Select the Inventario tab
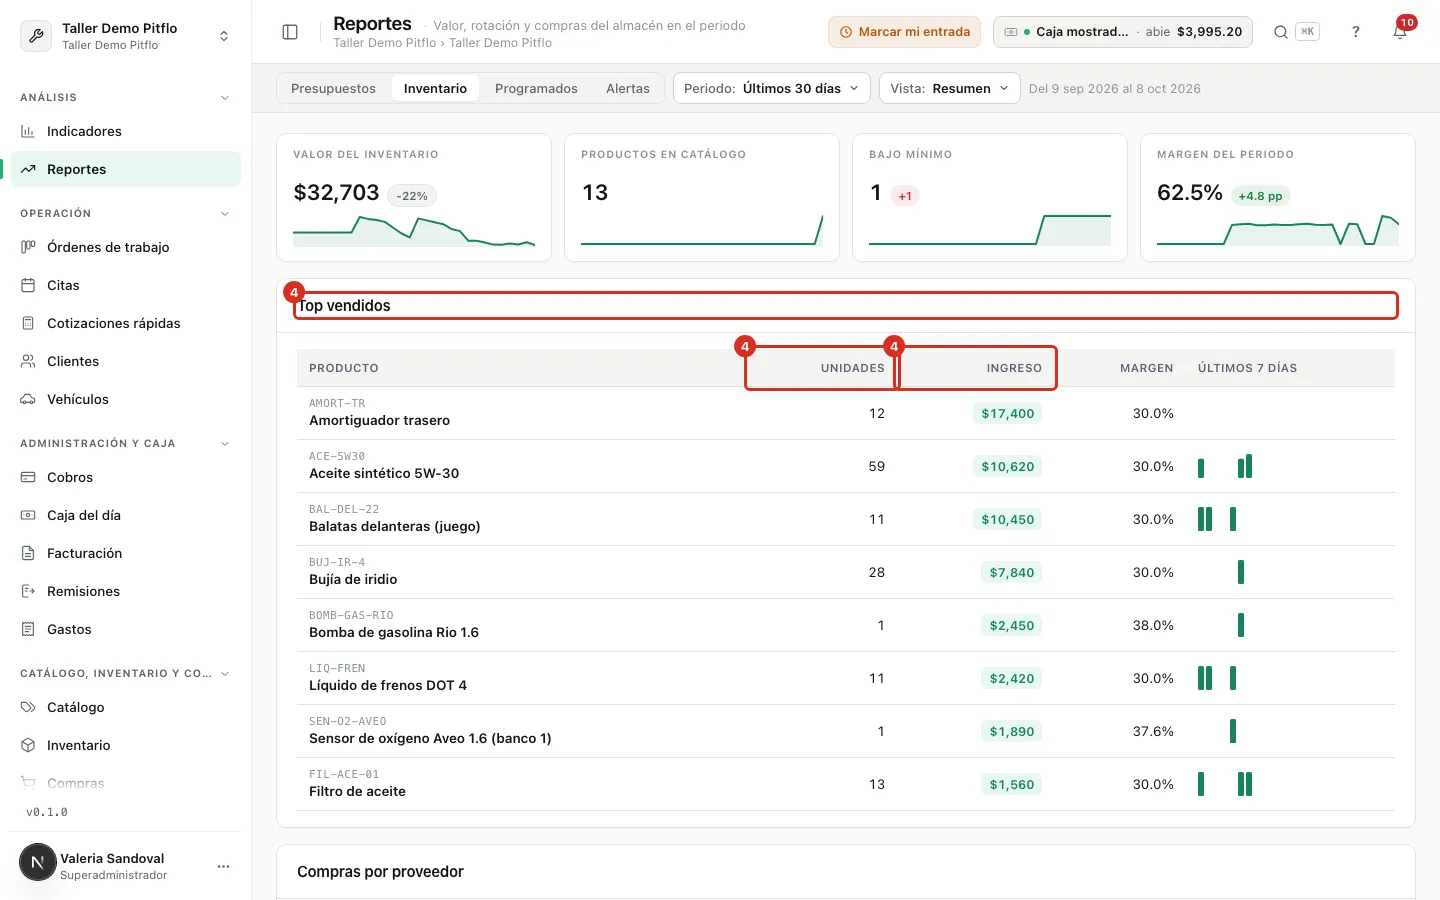 435,88
